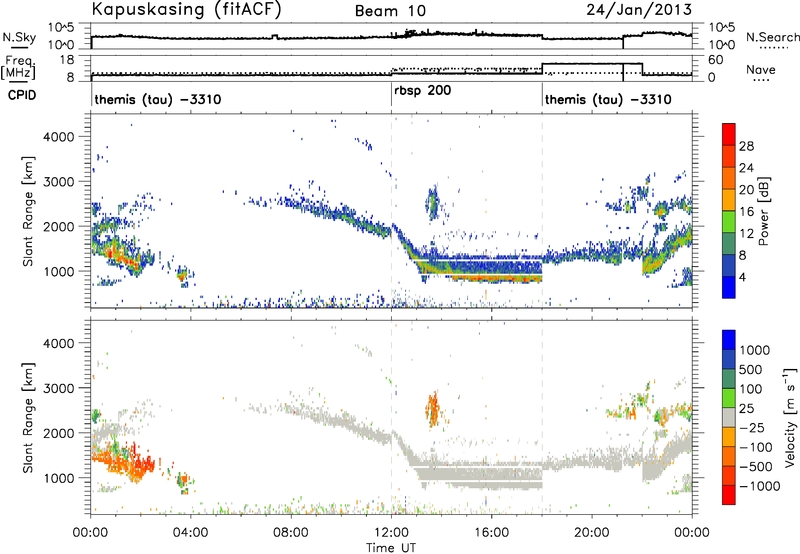The image size is (800, 554).
Task: Click the 12:00 time axis label
Action: point(391,533)
